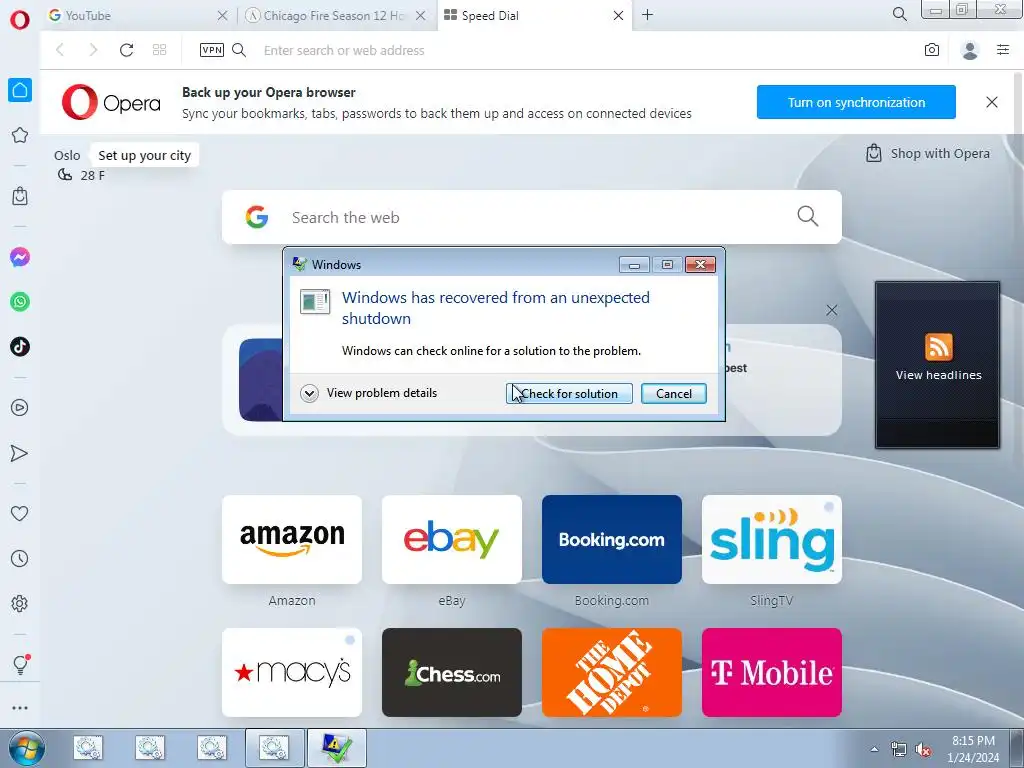Go to Speed Dial home in sidebar

pos(20,90)
